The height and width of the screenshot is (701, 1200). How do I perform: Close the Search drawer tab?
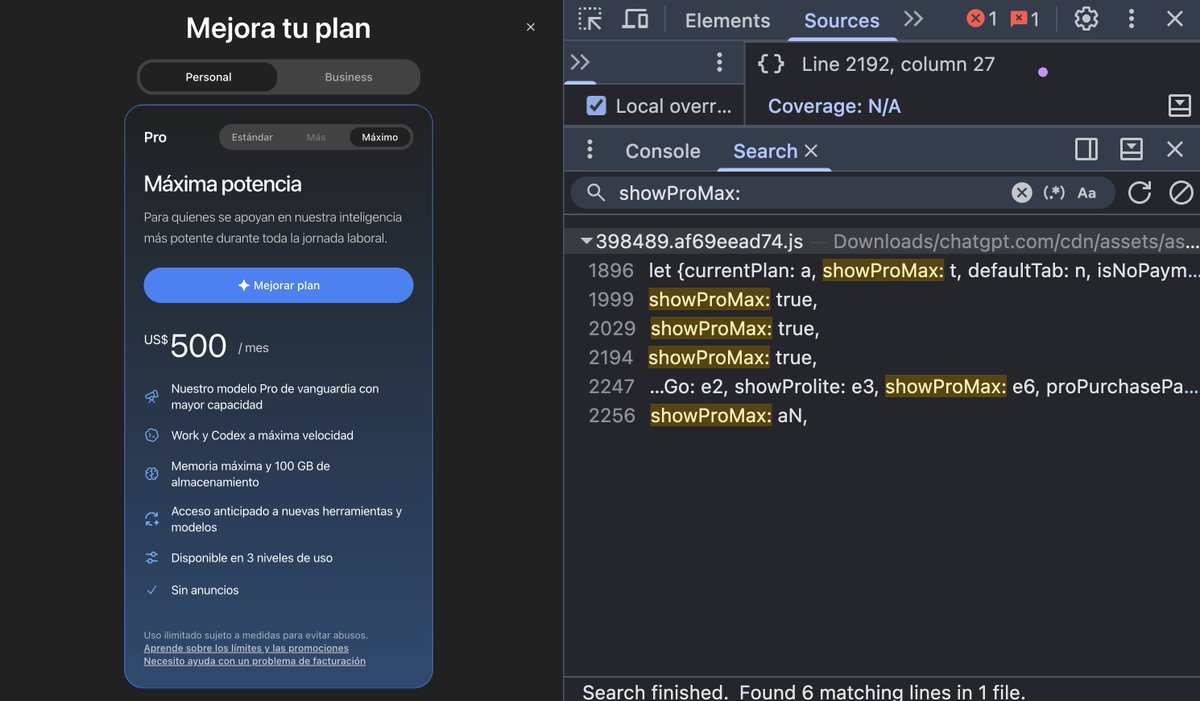811,151
